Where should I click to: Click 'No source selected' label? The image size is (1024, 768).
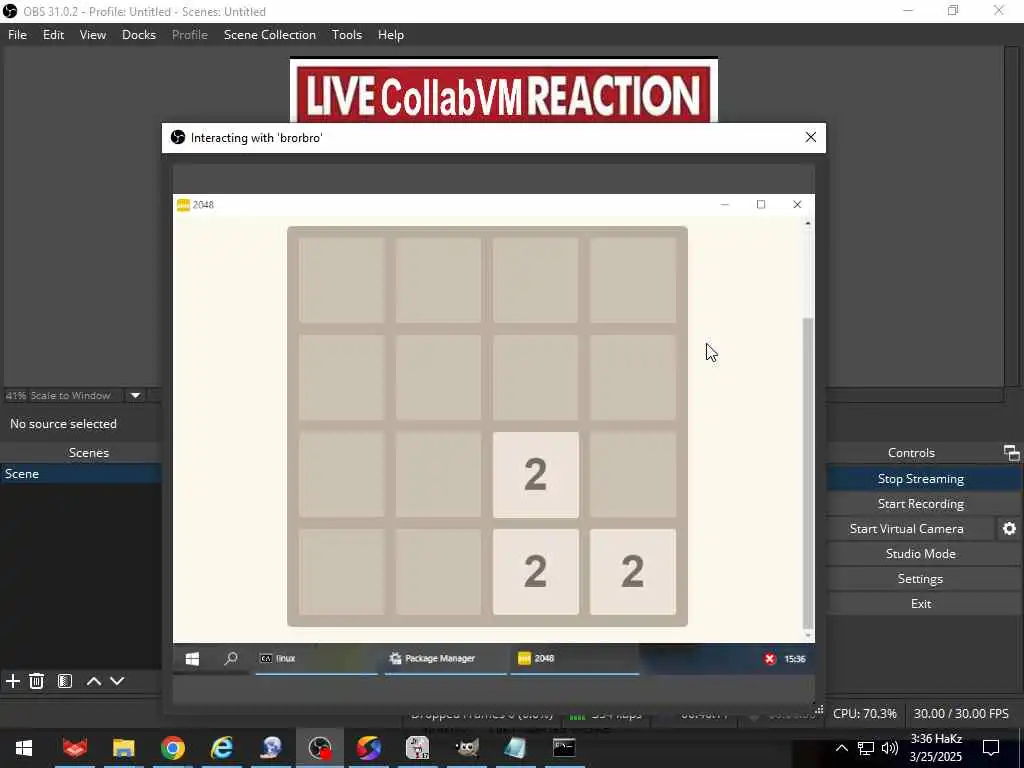(x=63, y=424)
